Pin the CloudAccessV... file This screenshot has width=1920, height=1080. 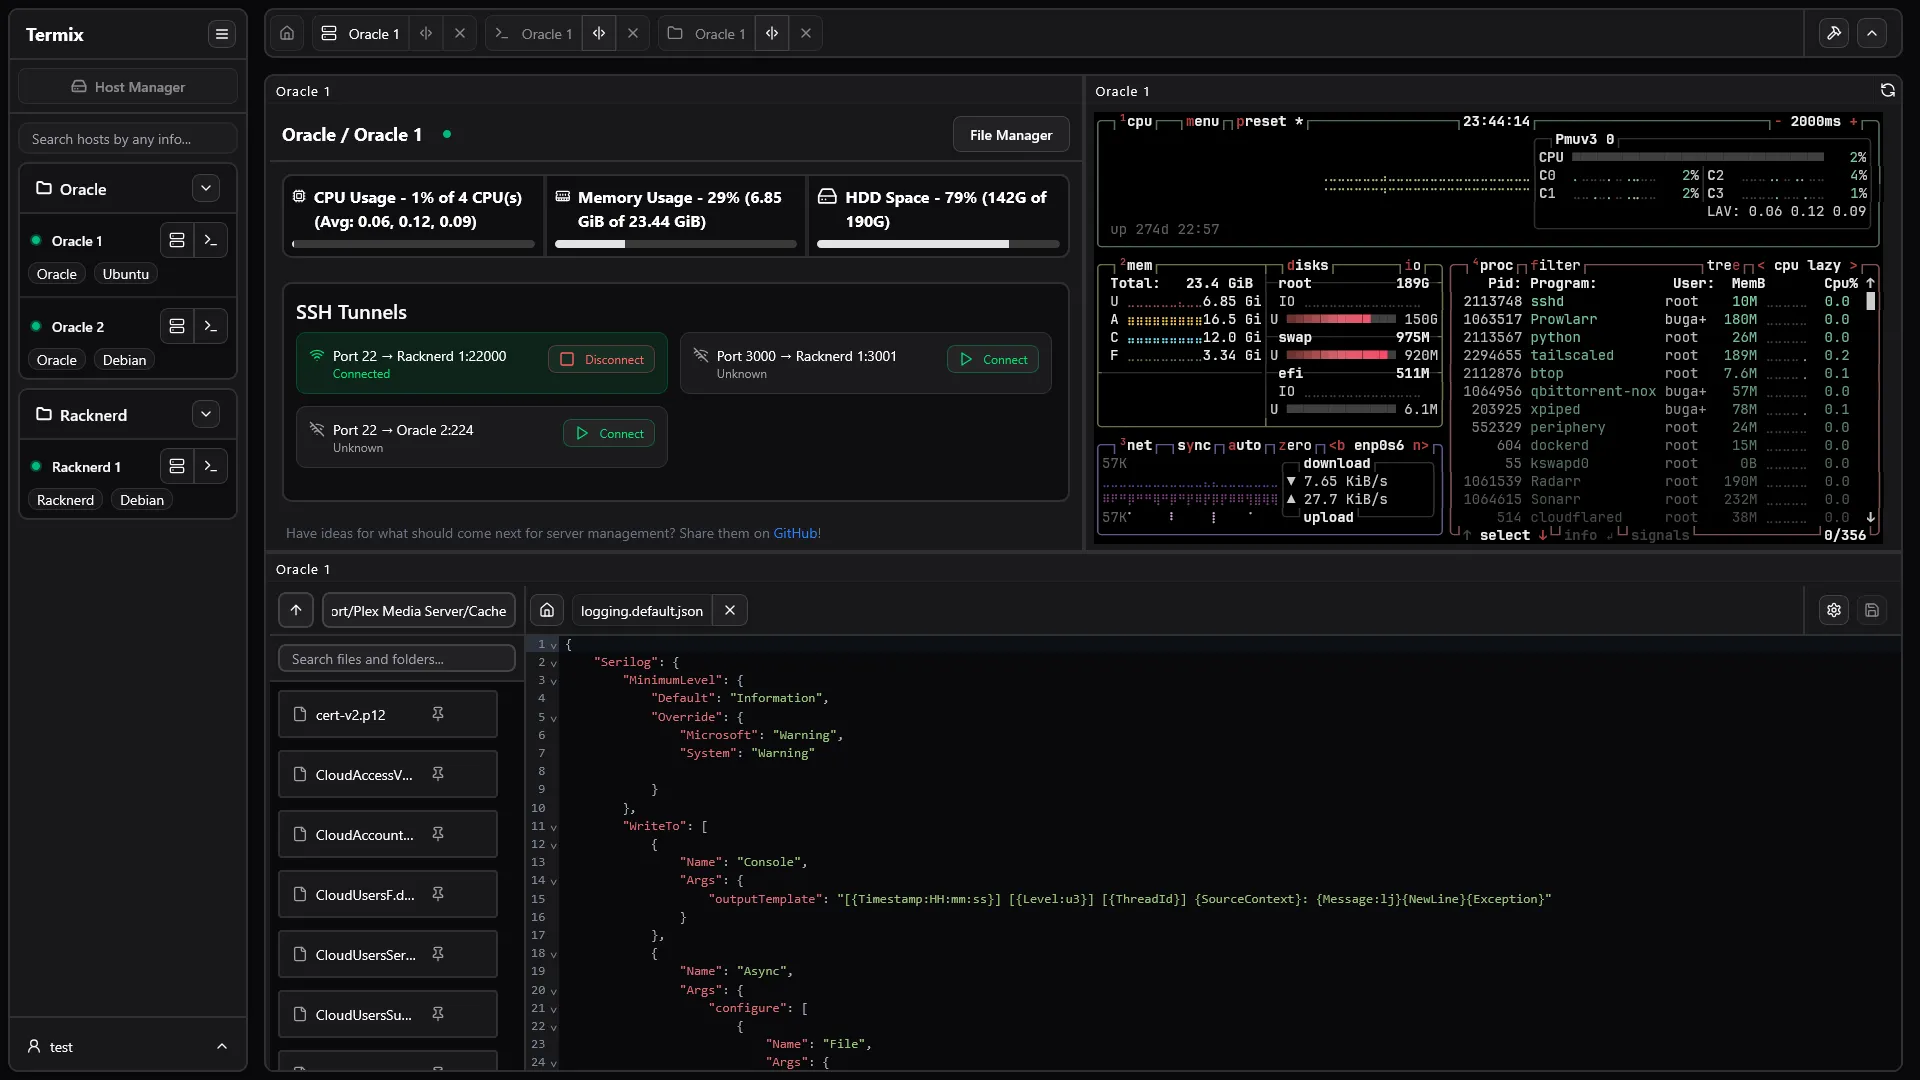[x=438, y=774]
